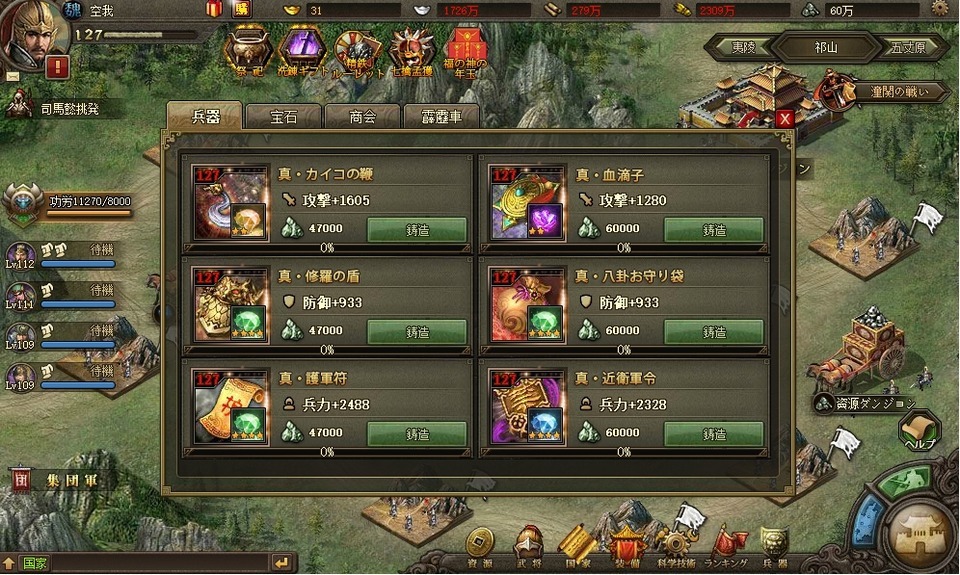Screen dimensions: 960x575
Task: Open the 資源 coin icon
Action: tap(479, 546)
